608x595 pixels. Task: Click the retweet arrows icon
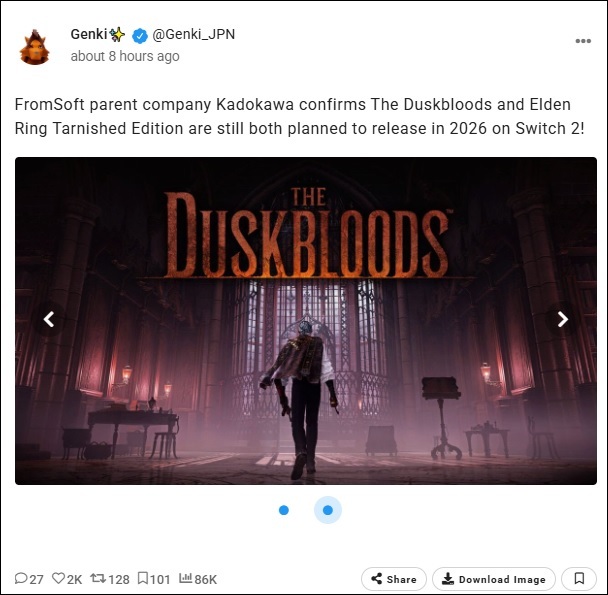98,578
